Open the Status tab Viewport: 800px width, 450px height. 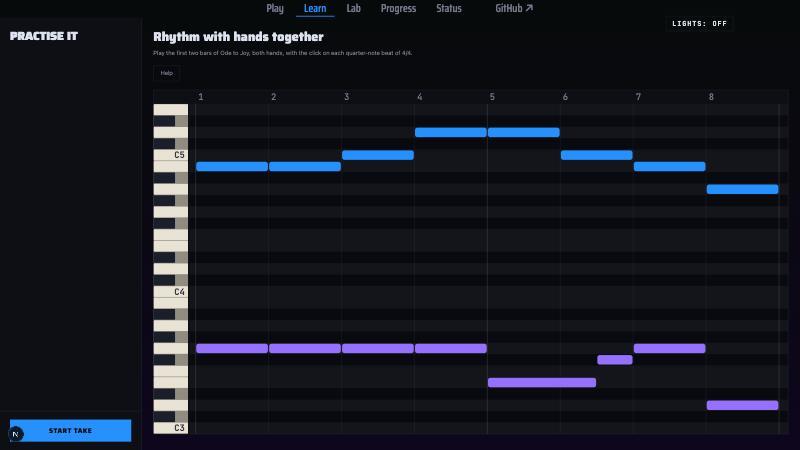(448, 8)
